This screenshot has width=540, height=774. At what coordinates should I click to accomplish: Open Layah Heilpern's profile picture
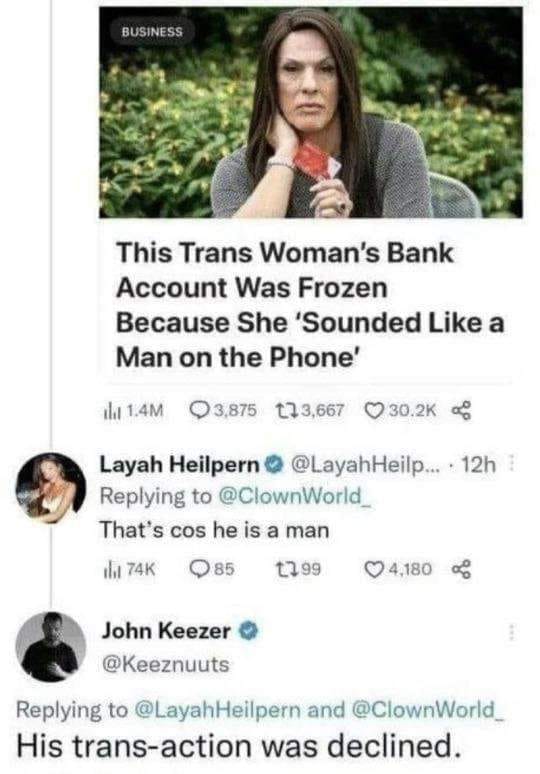tap(50, 485)
